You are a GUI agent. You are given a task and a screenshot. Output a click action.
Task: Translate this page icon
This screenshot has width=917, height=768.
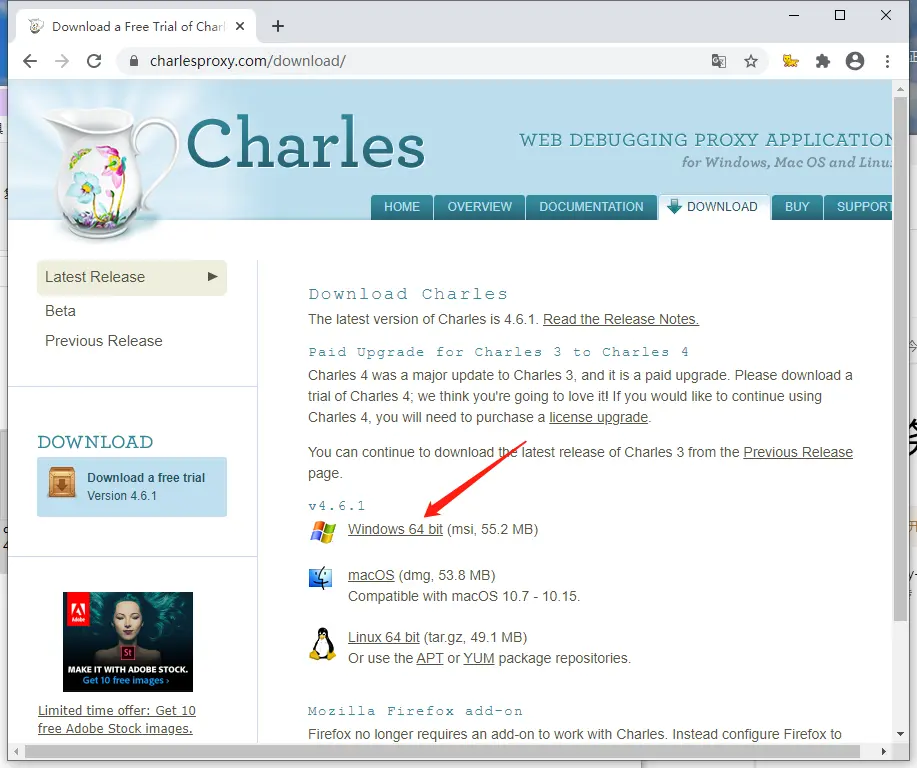[719, 61]
